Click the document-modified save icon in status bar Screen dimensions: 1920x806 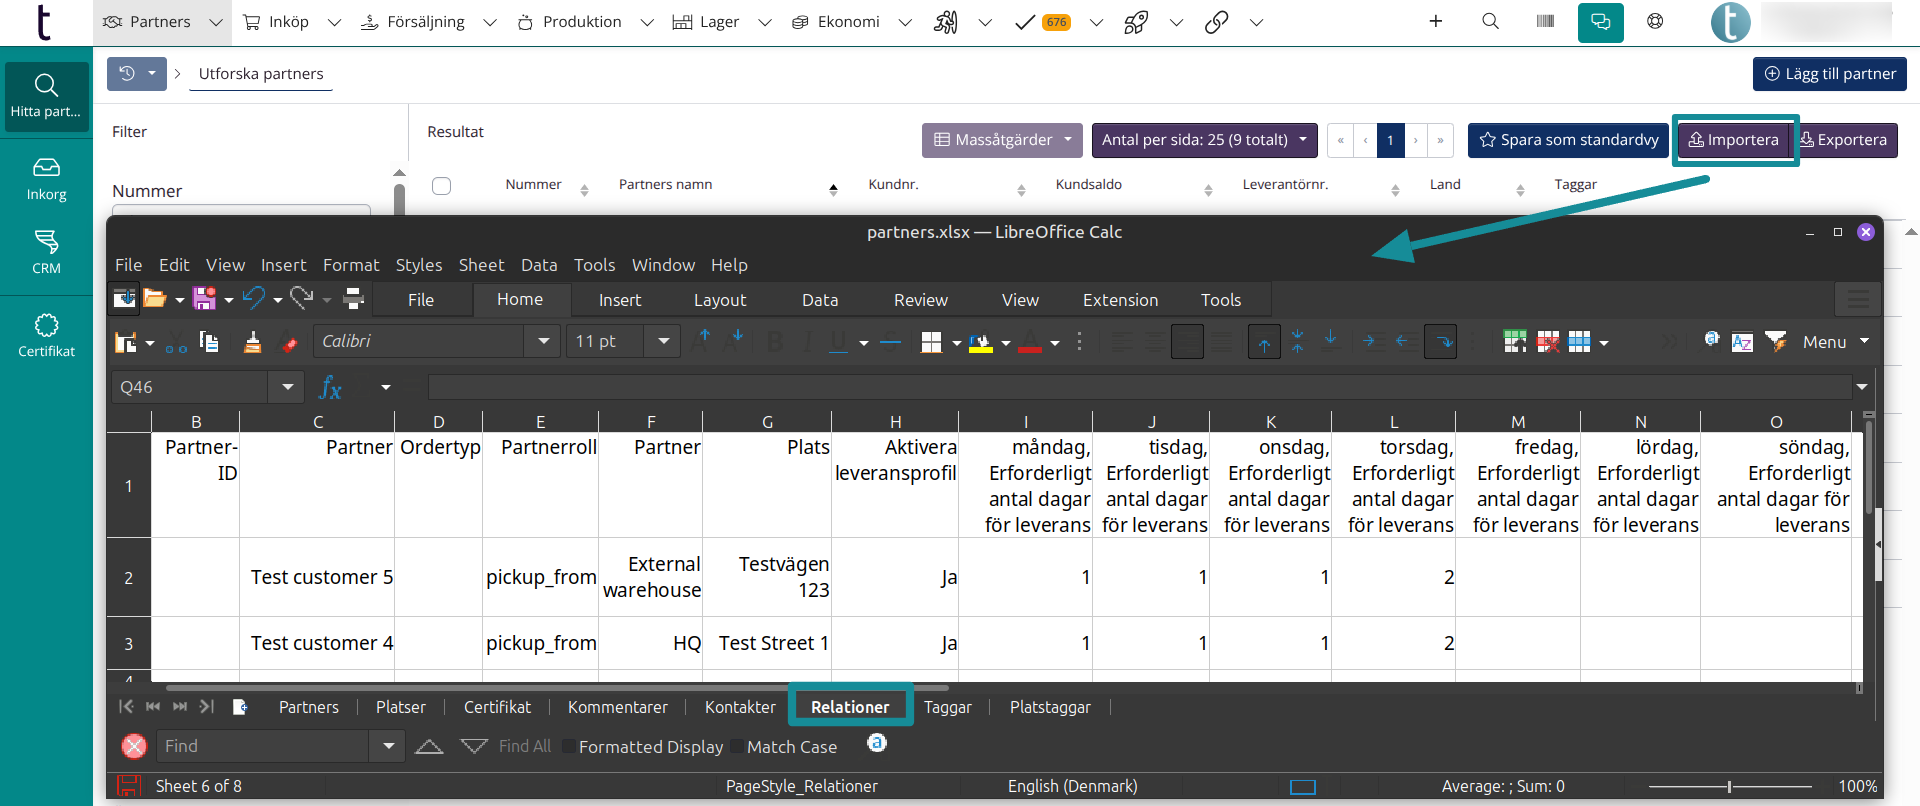click(x=129, y=786)
